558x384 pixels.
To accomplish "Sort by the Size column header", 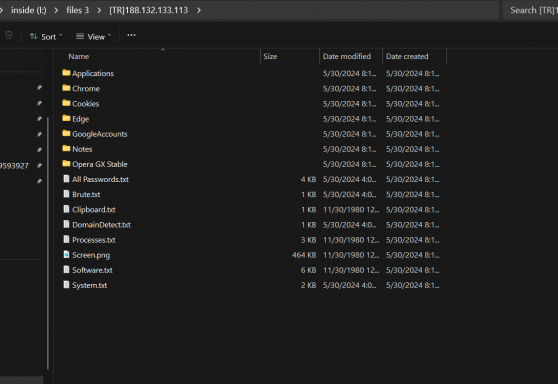I will [x=270, y=57].
